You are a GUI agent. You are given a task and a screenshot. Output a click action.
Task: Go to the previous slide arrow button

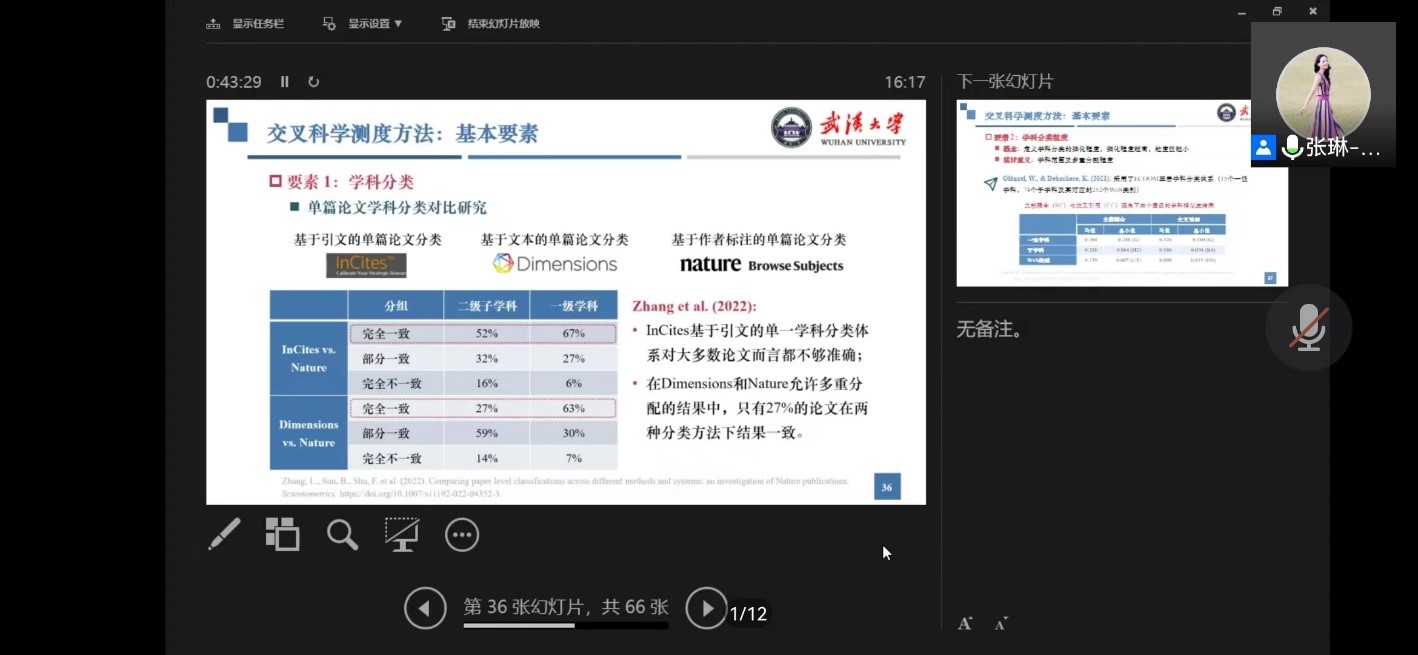[x=425, y=608]
